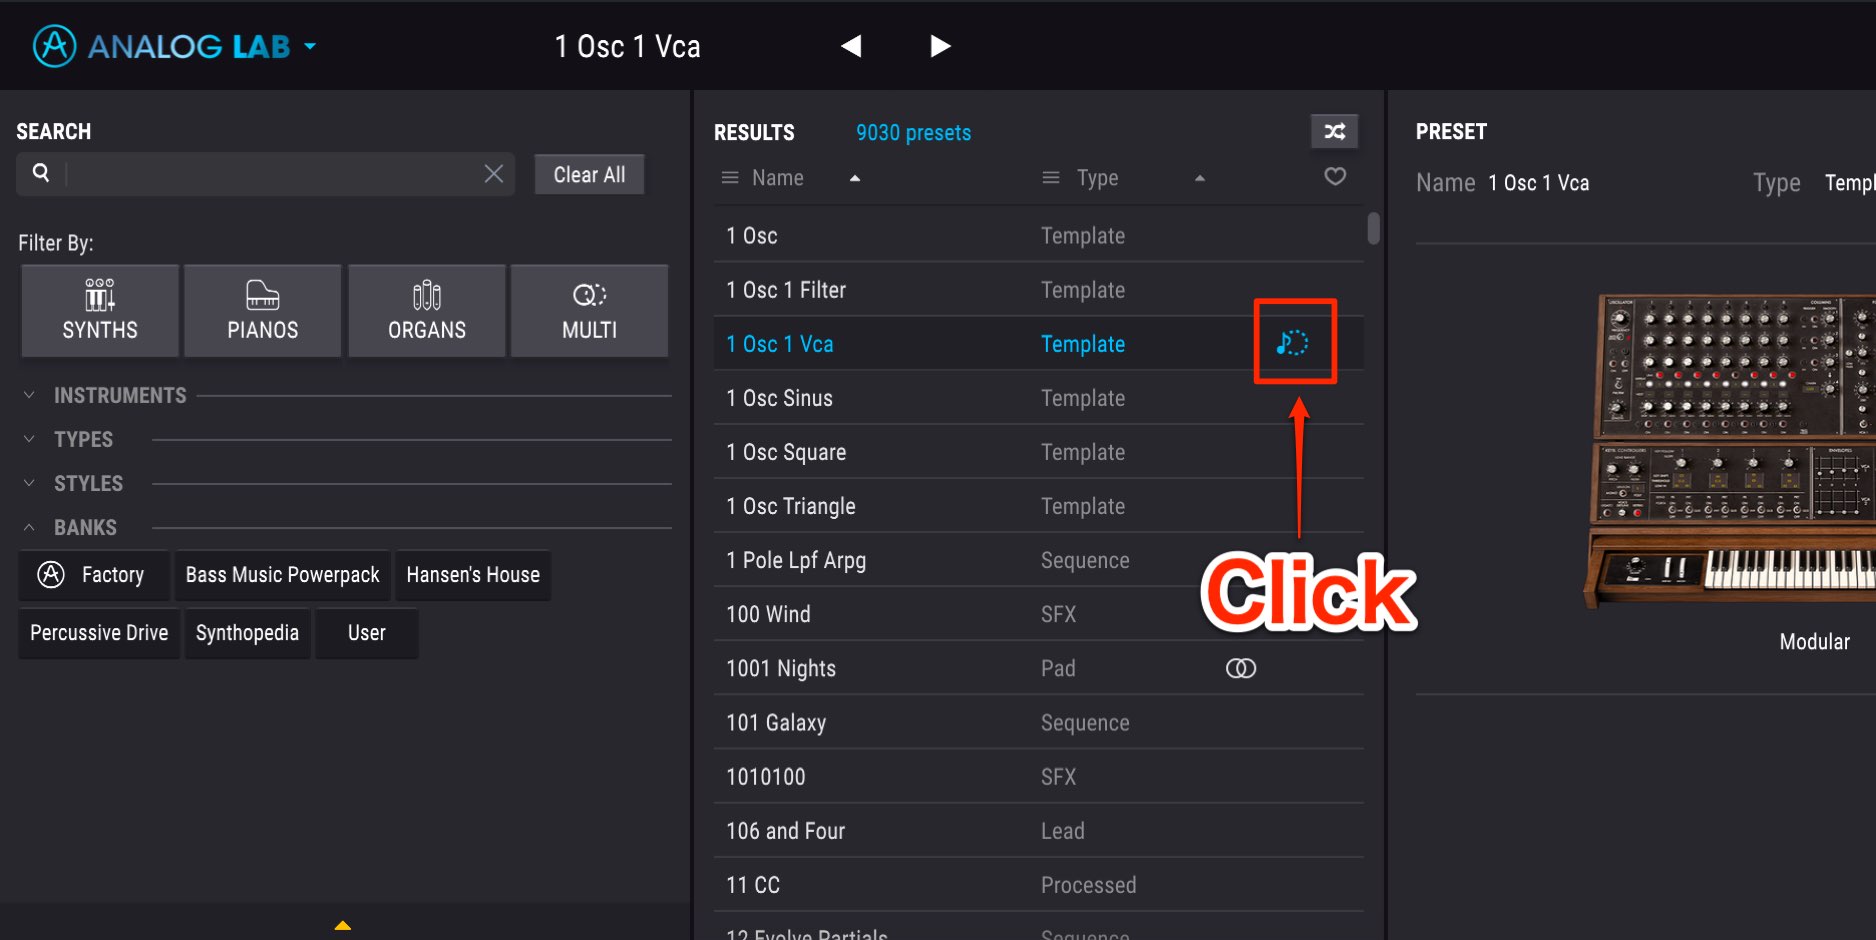Viewport: 1876px width, 940px height.
Task: Clear the search text with the X
Action: (493, 174)
